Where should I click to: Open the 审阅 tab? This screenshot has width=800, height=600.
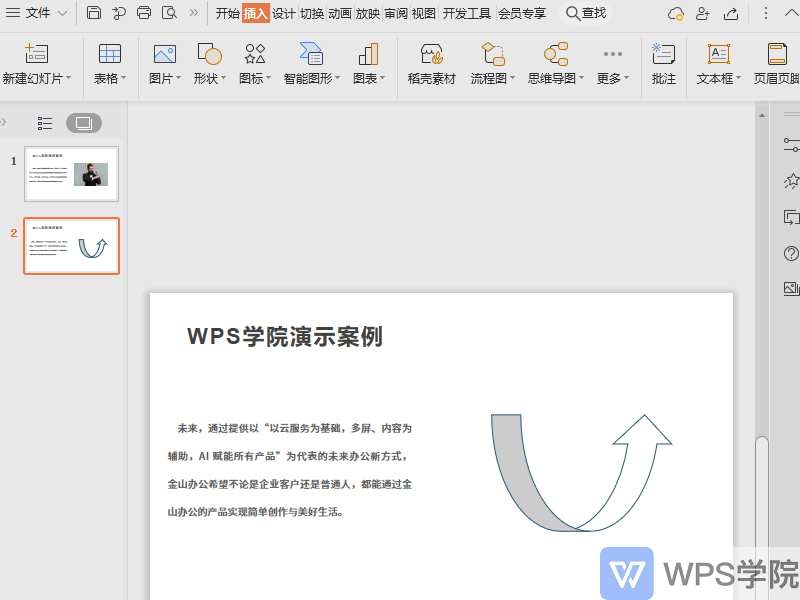pyautogui.click(x=396, y=13)
